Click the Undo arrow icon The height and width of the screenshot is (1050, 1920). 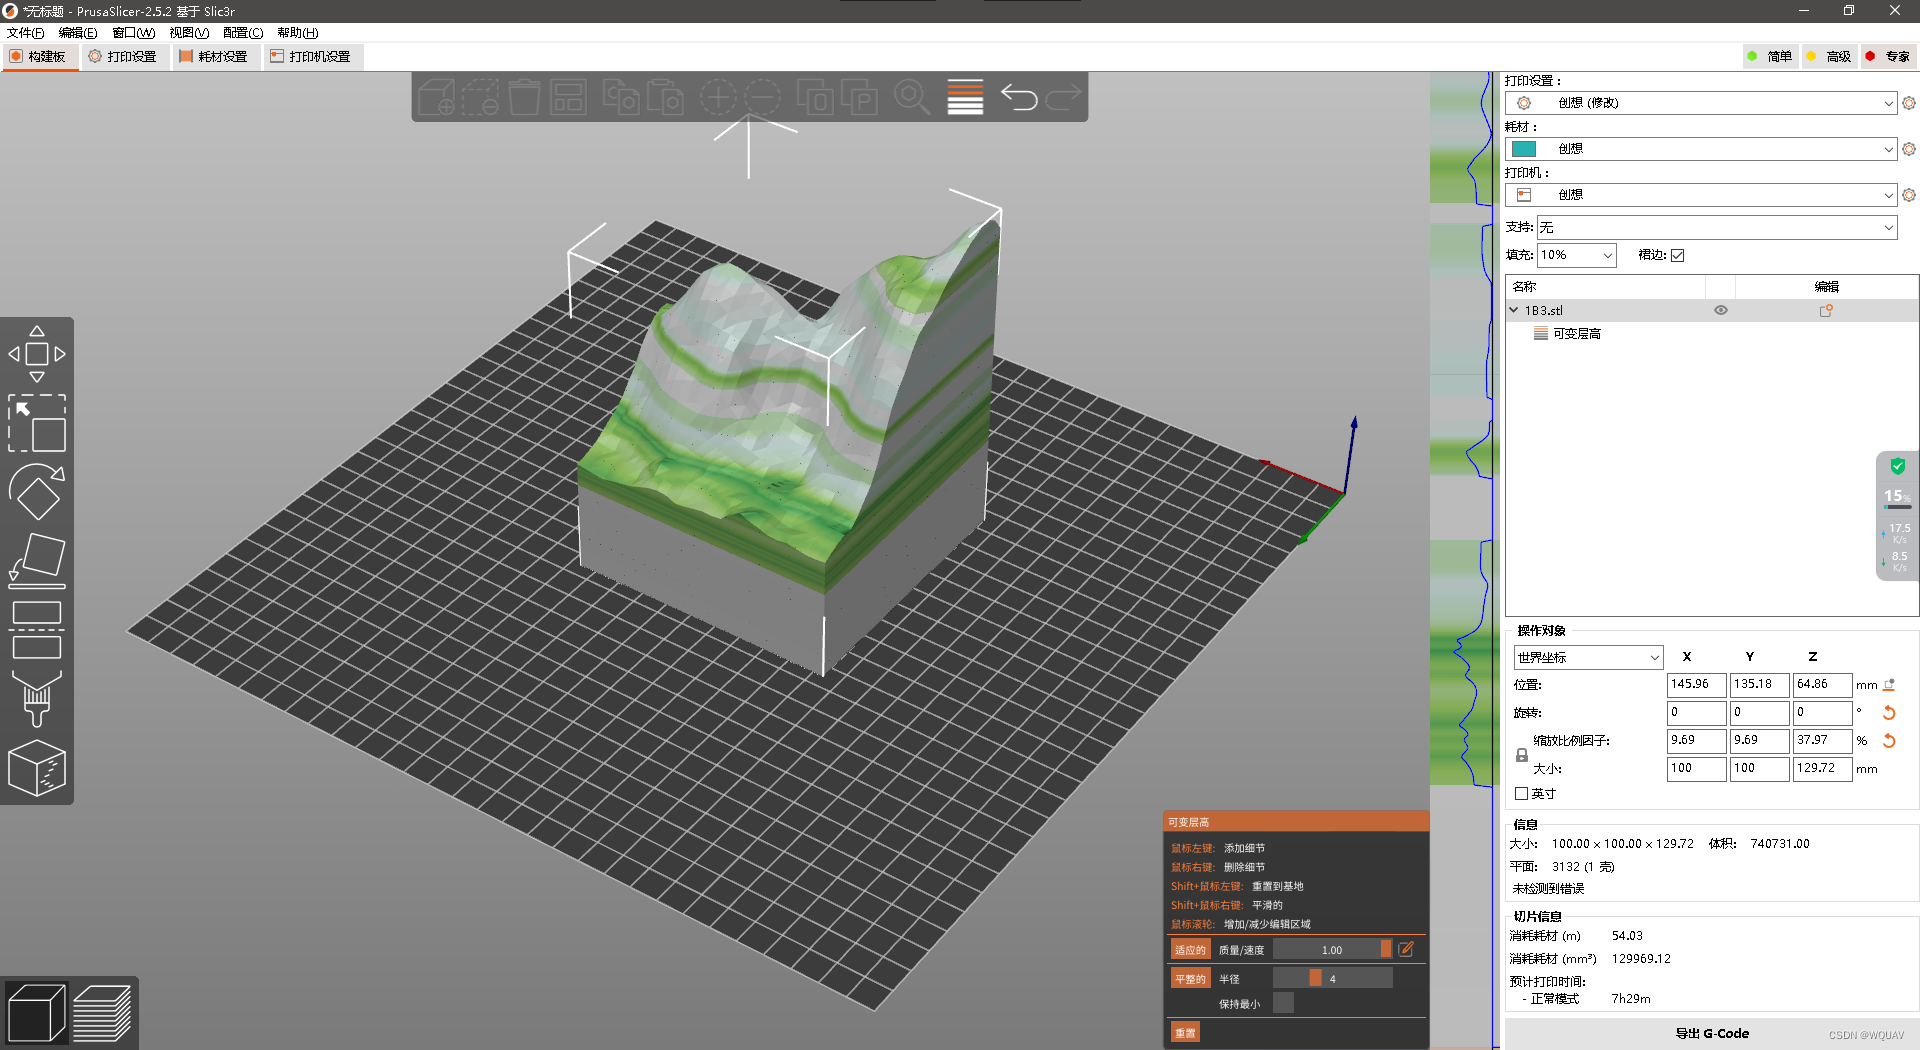(x=1019, y=97)
